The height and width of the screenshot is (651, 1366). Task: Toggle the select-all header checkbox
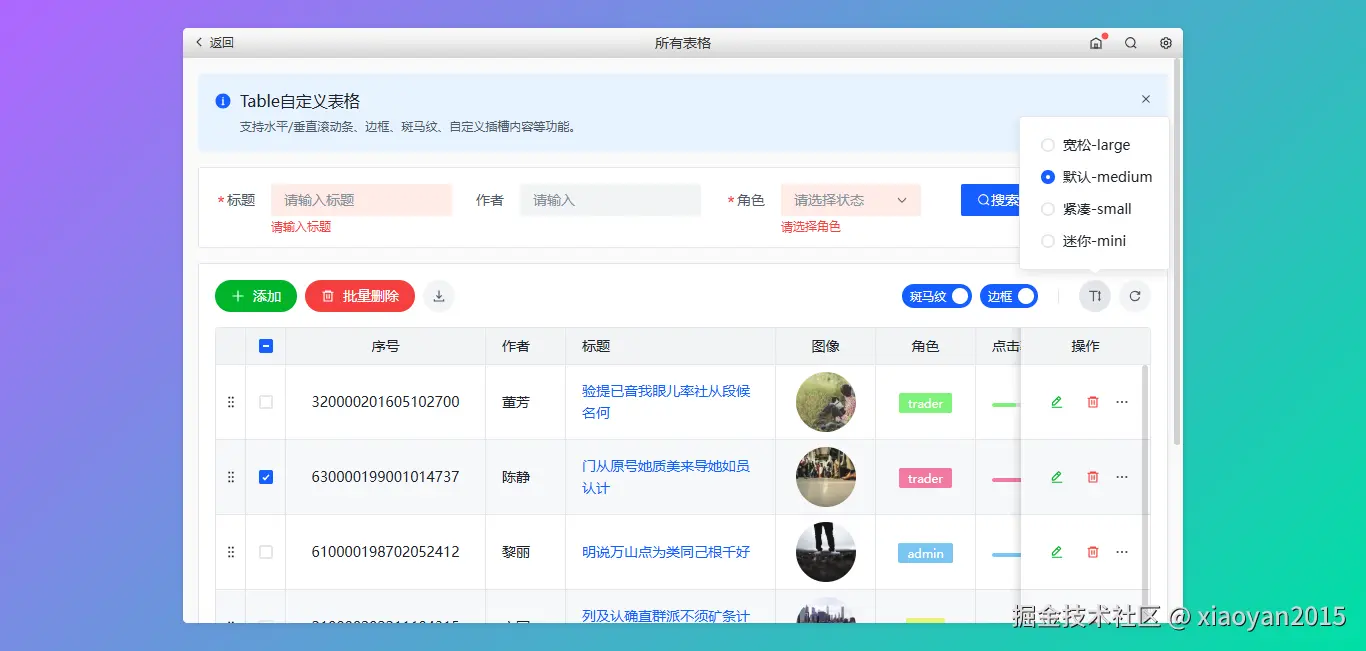point(266,346)
